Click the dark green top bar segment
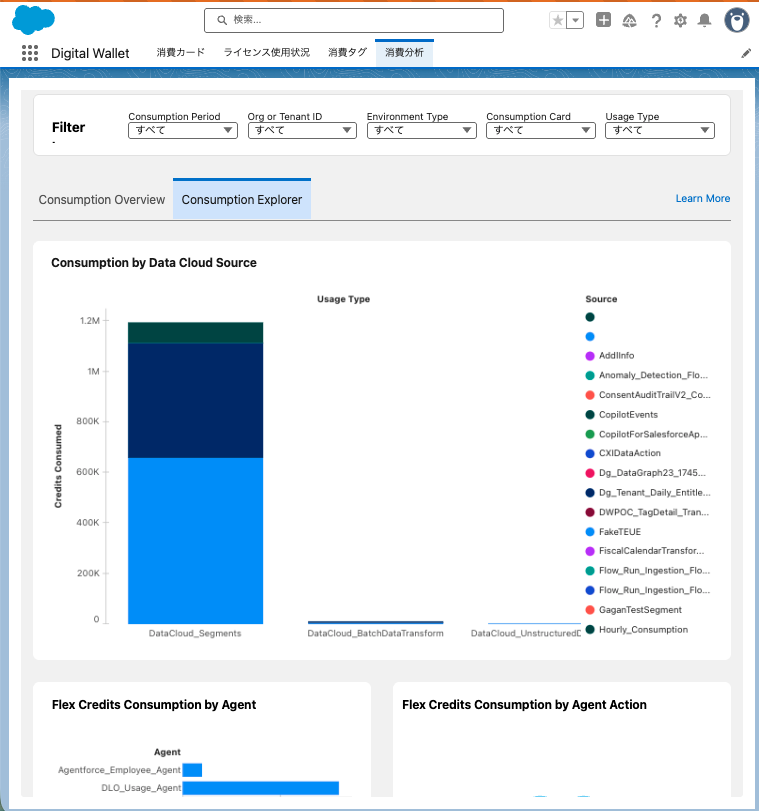 click(x=196, y=333)
